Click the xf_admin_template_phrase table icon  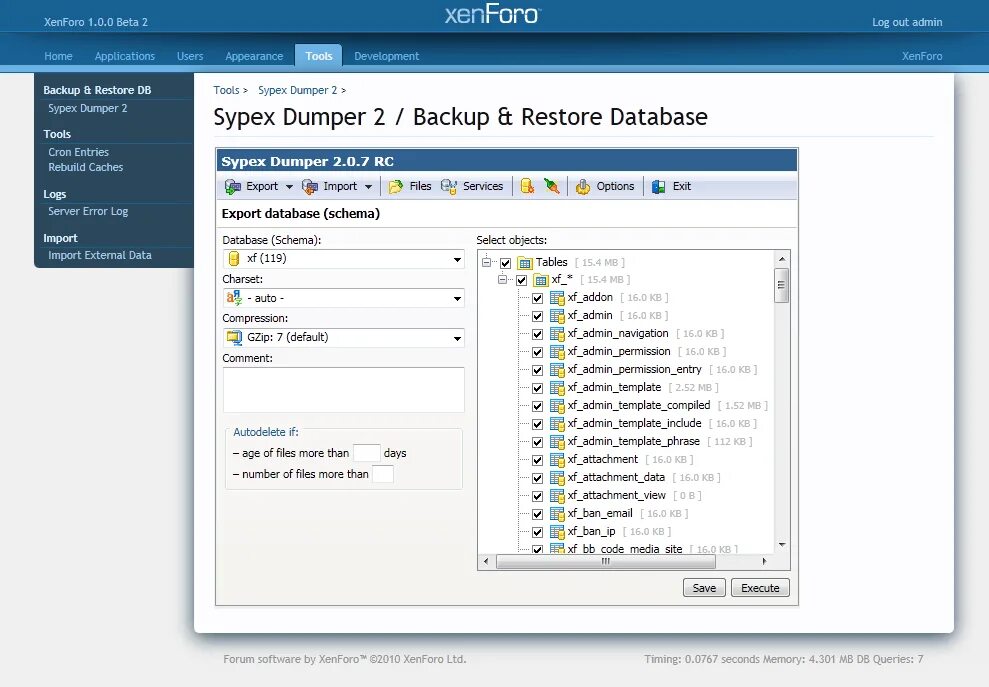pos(557,442)
